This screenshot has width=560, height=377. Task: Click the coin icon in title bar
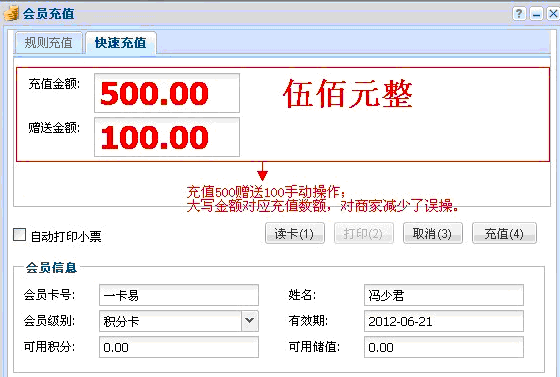pos(11,14)
